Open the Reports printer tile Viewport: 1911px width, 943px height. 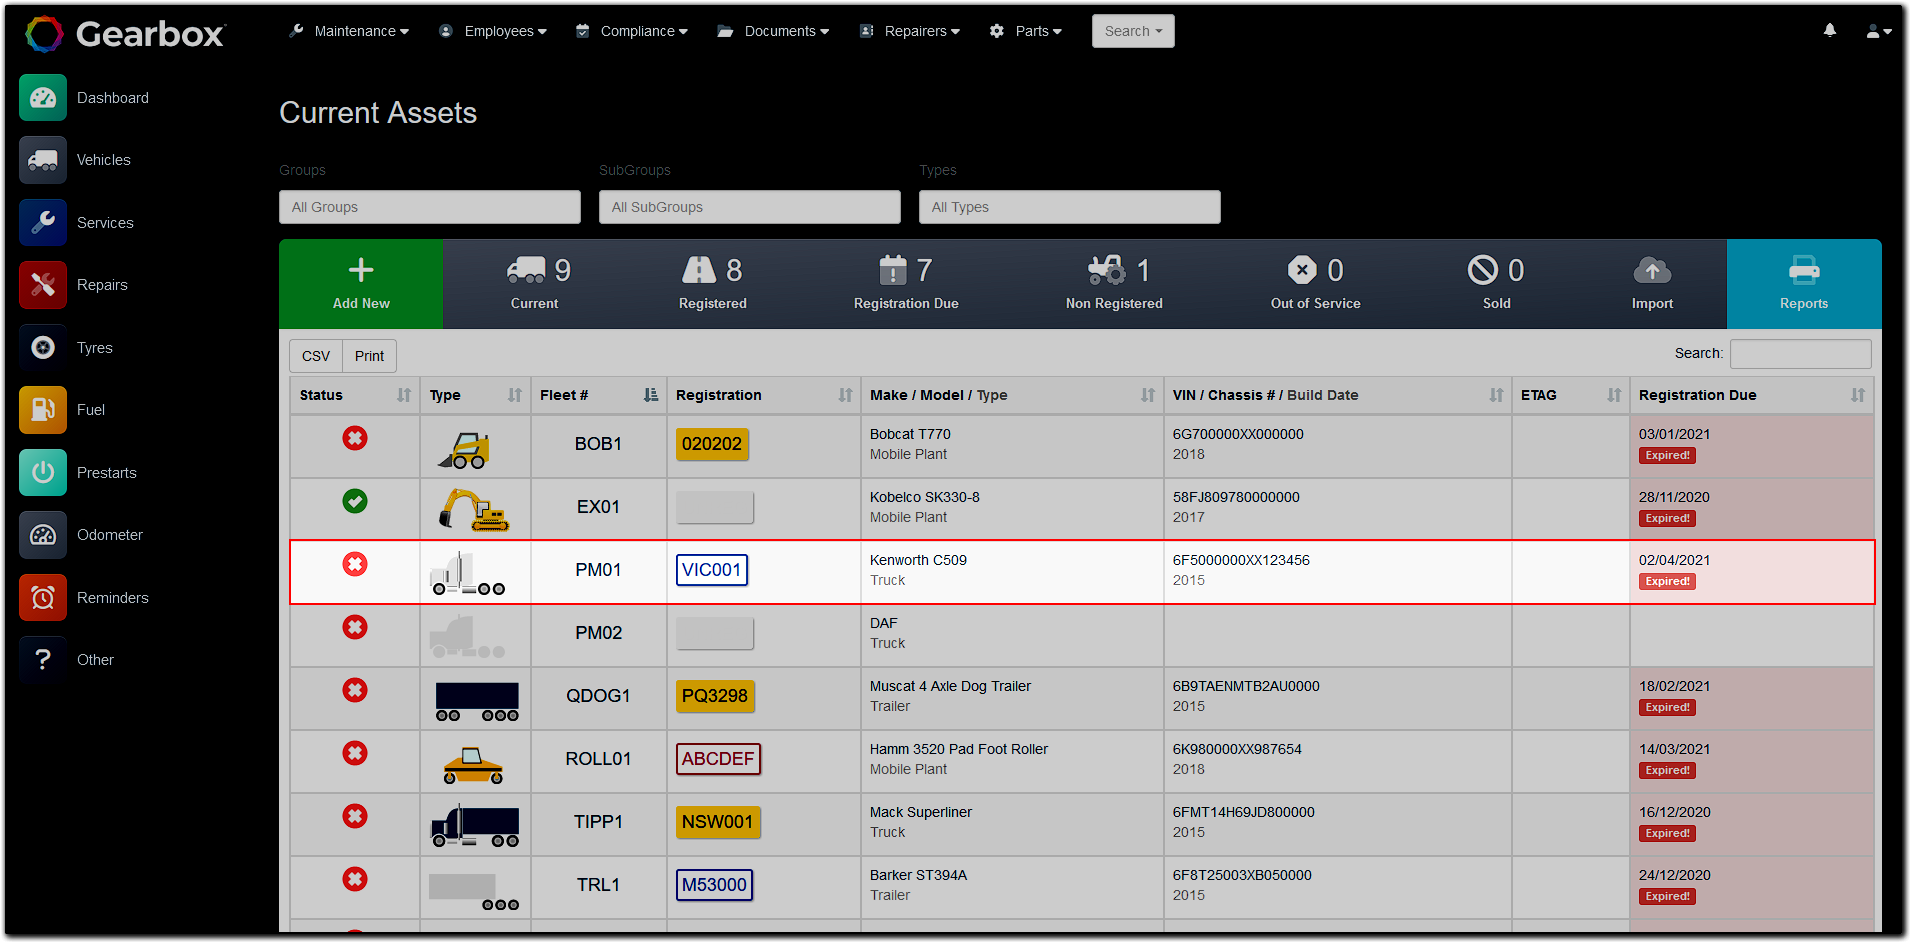(x=1804, y=284)
